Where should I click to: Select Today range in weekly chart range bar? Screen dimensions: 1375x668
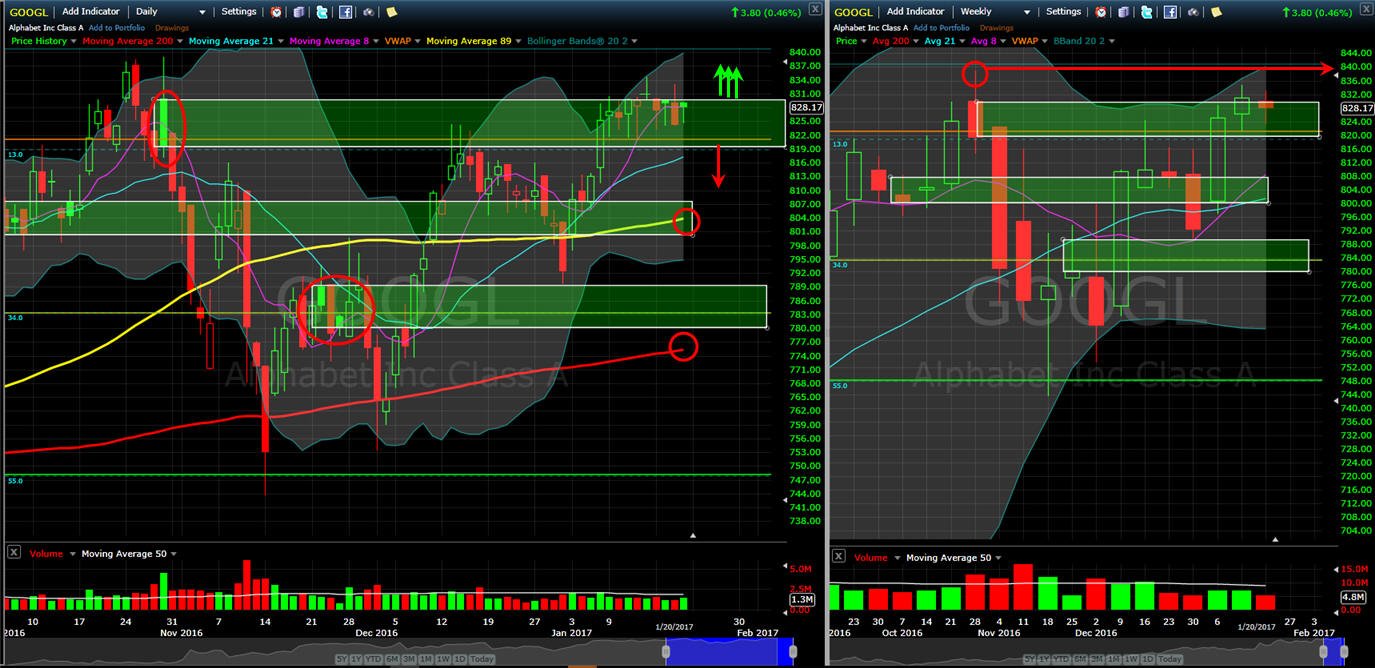tap(1169, 660)
